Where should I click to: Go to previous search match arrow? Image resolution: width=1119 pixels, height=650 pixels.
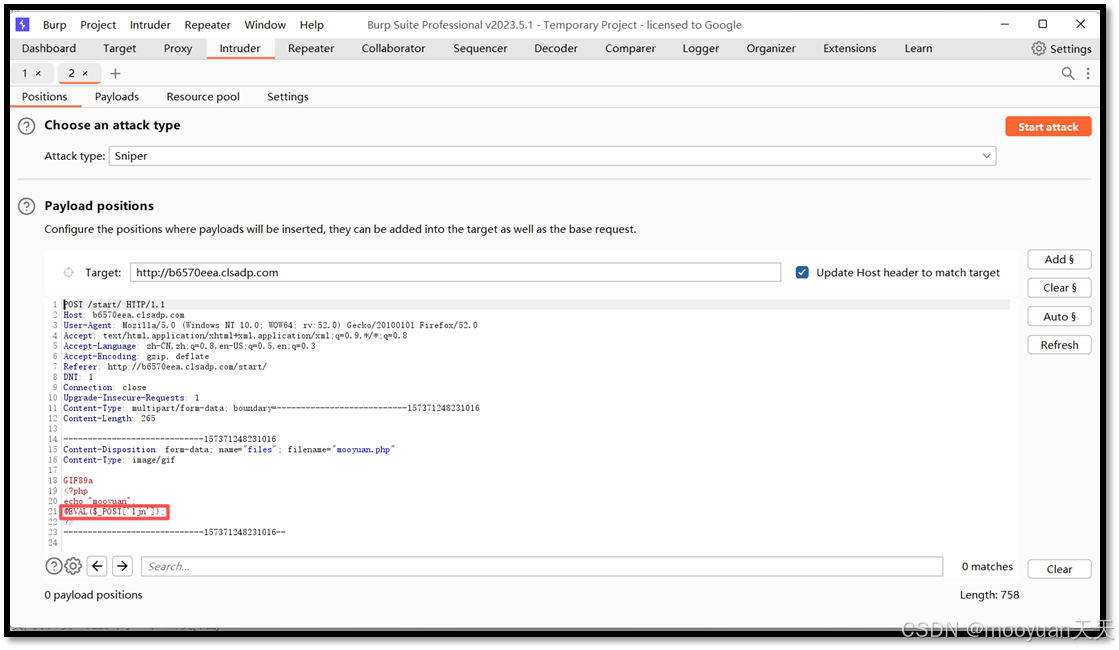point(98,567)
